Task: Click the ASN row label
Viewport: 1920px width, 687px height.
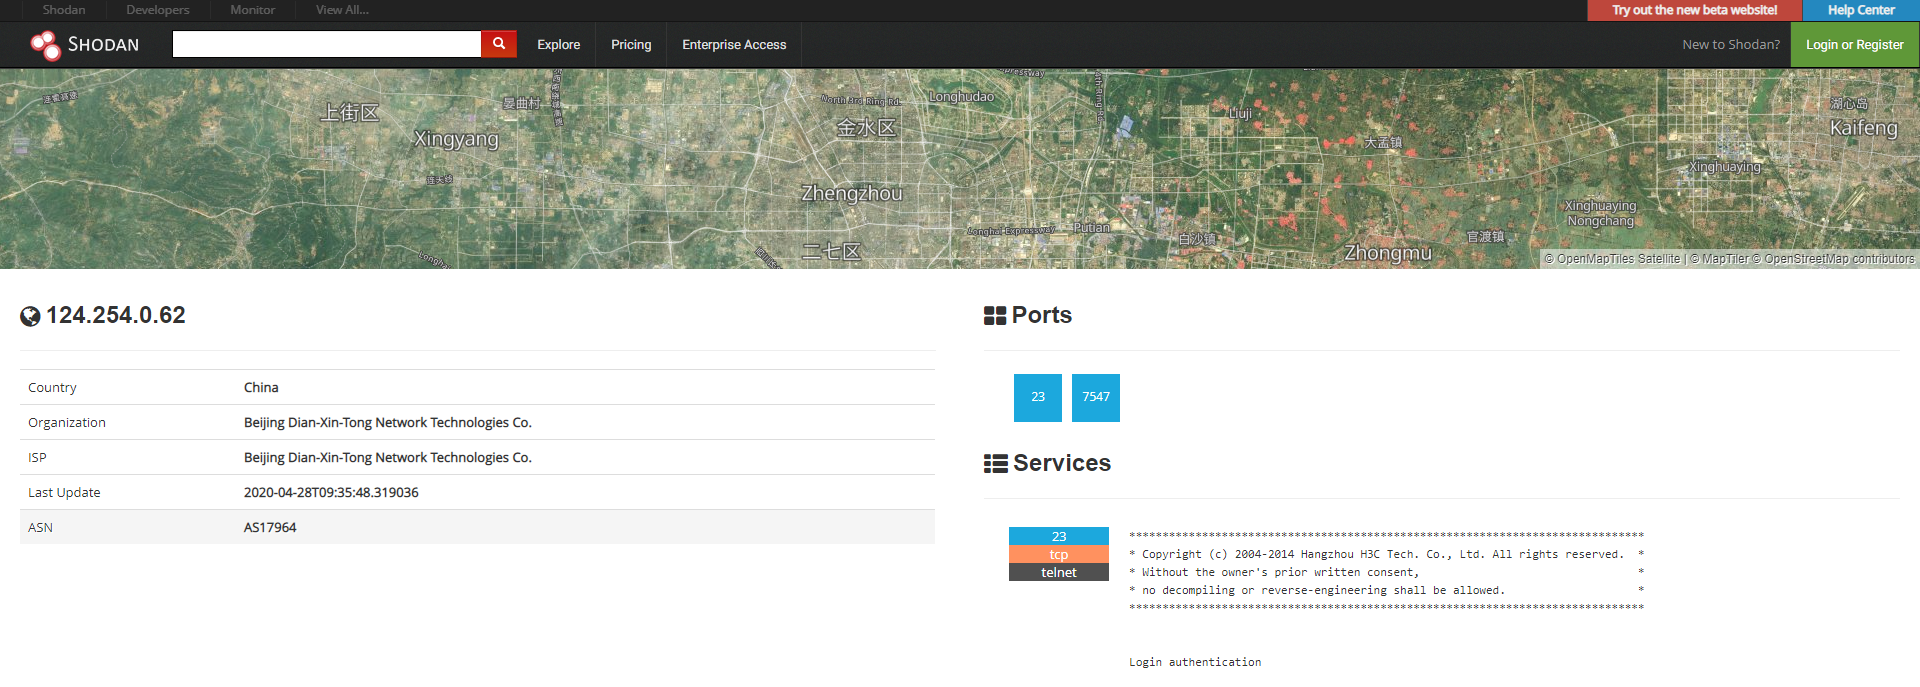Action: pyautogui.click(x=40, y=528)
